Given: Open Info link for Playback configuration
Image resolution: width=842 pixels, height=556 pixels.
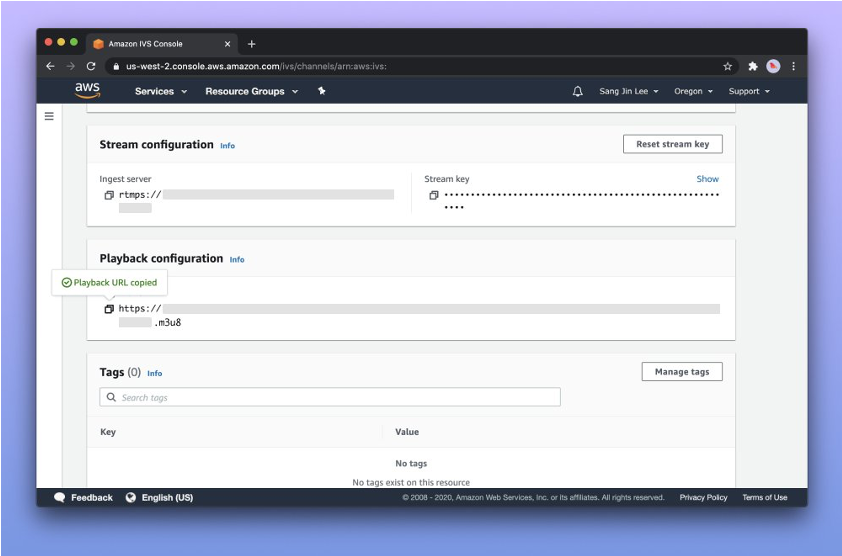Looking at the screenshot, I should pos(237,259).
